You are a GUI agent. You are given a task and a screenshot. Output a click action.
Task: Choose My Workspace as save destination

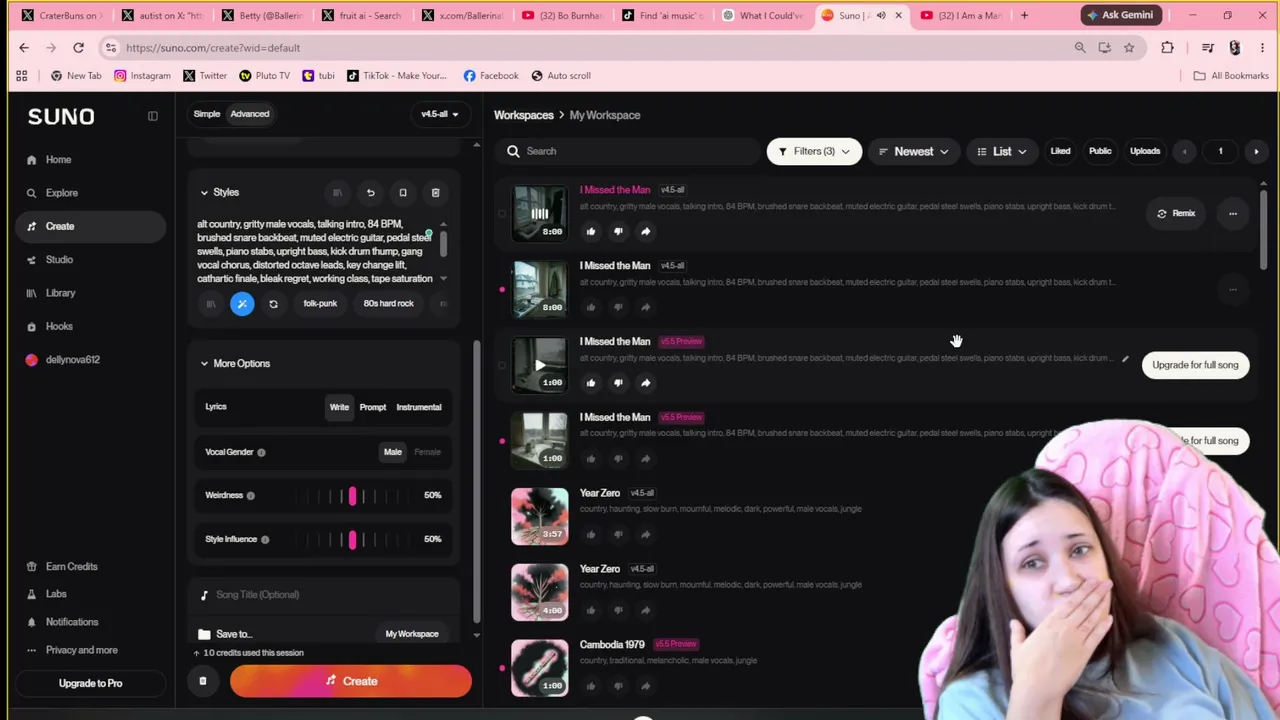tap(412, 634)
